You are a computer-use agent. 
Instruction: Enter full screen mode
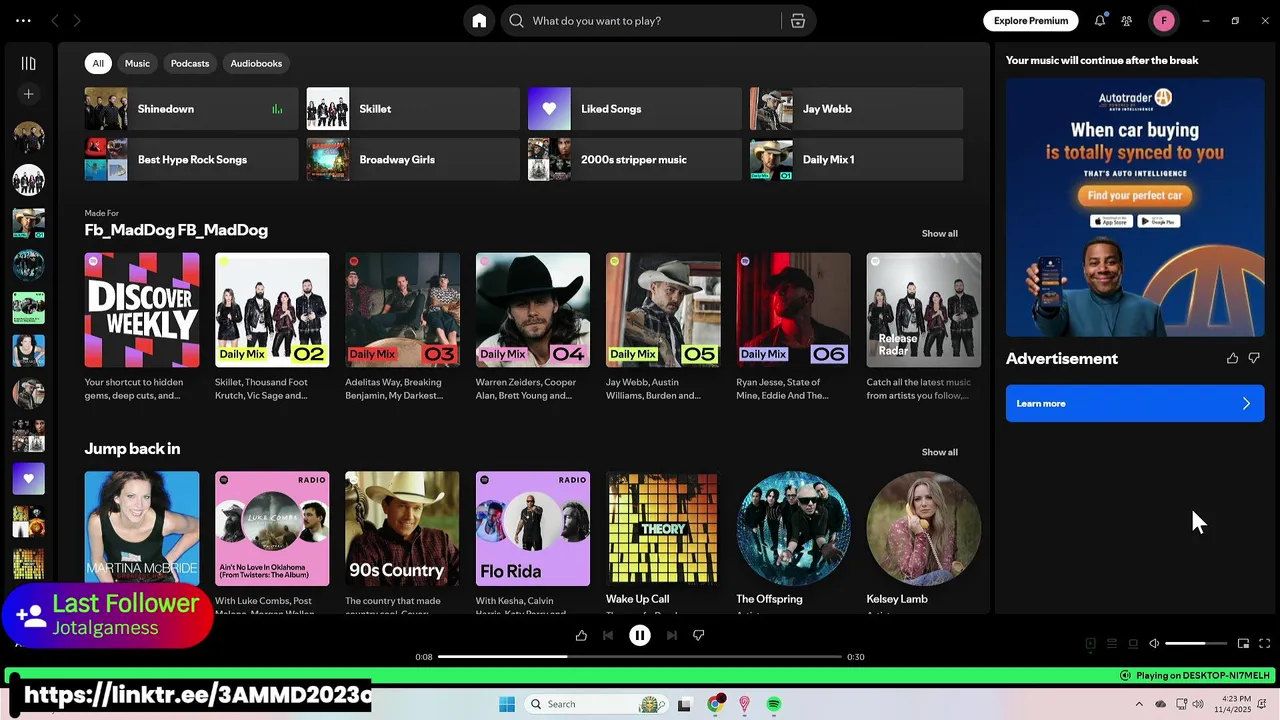(1264, 644)
